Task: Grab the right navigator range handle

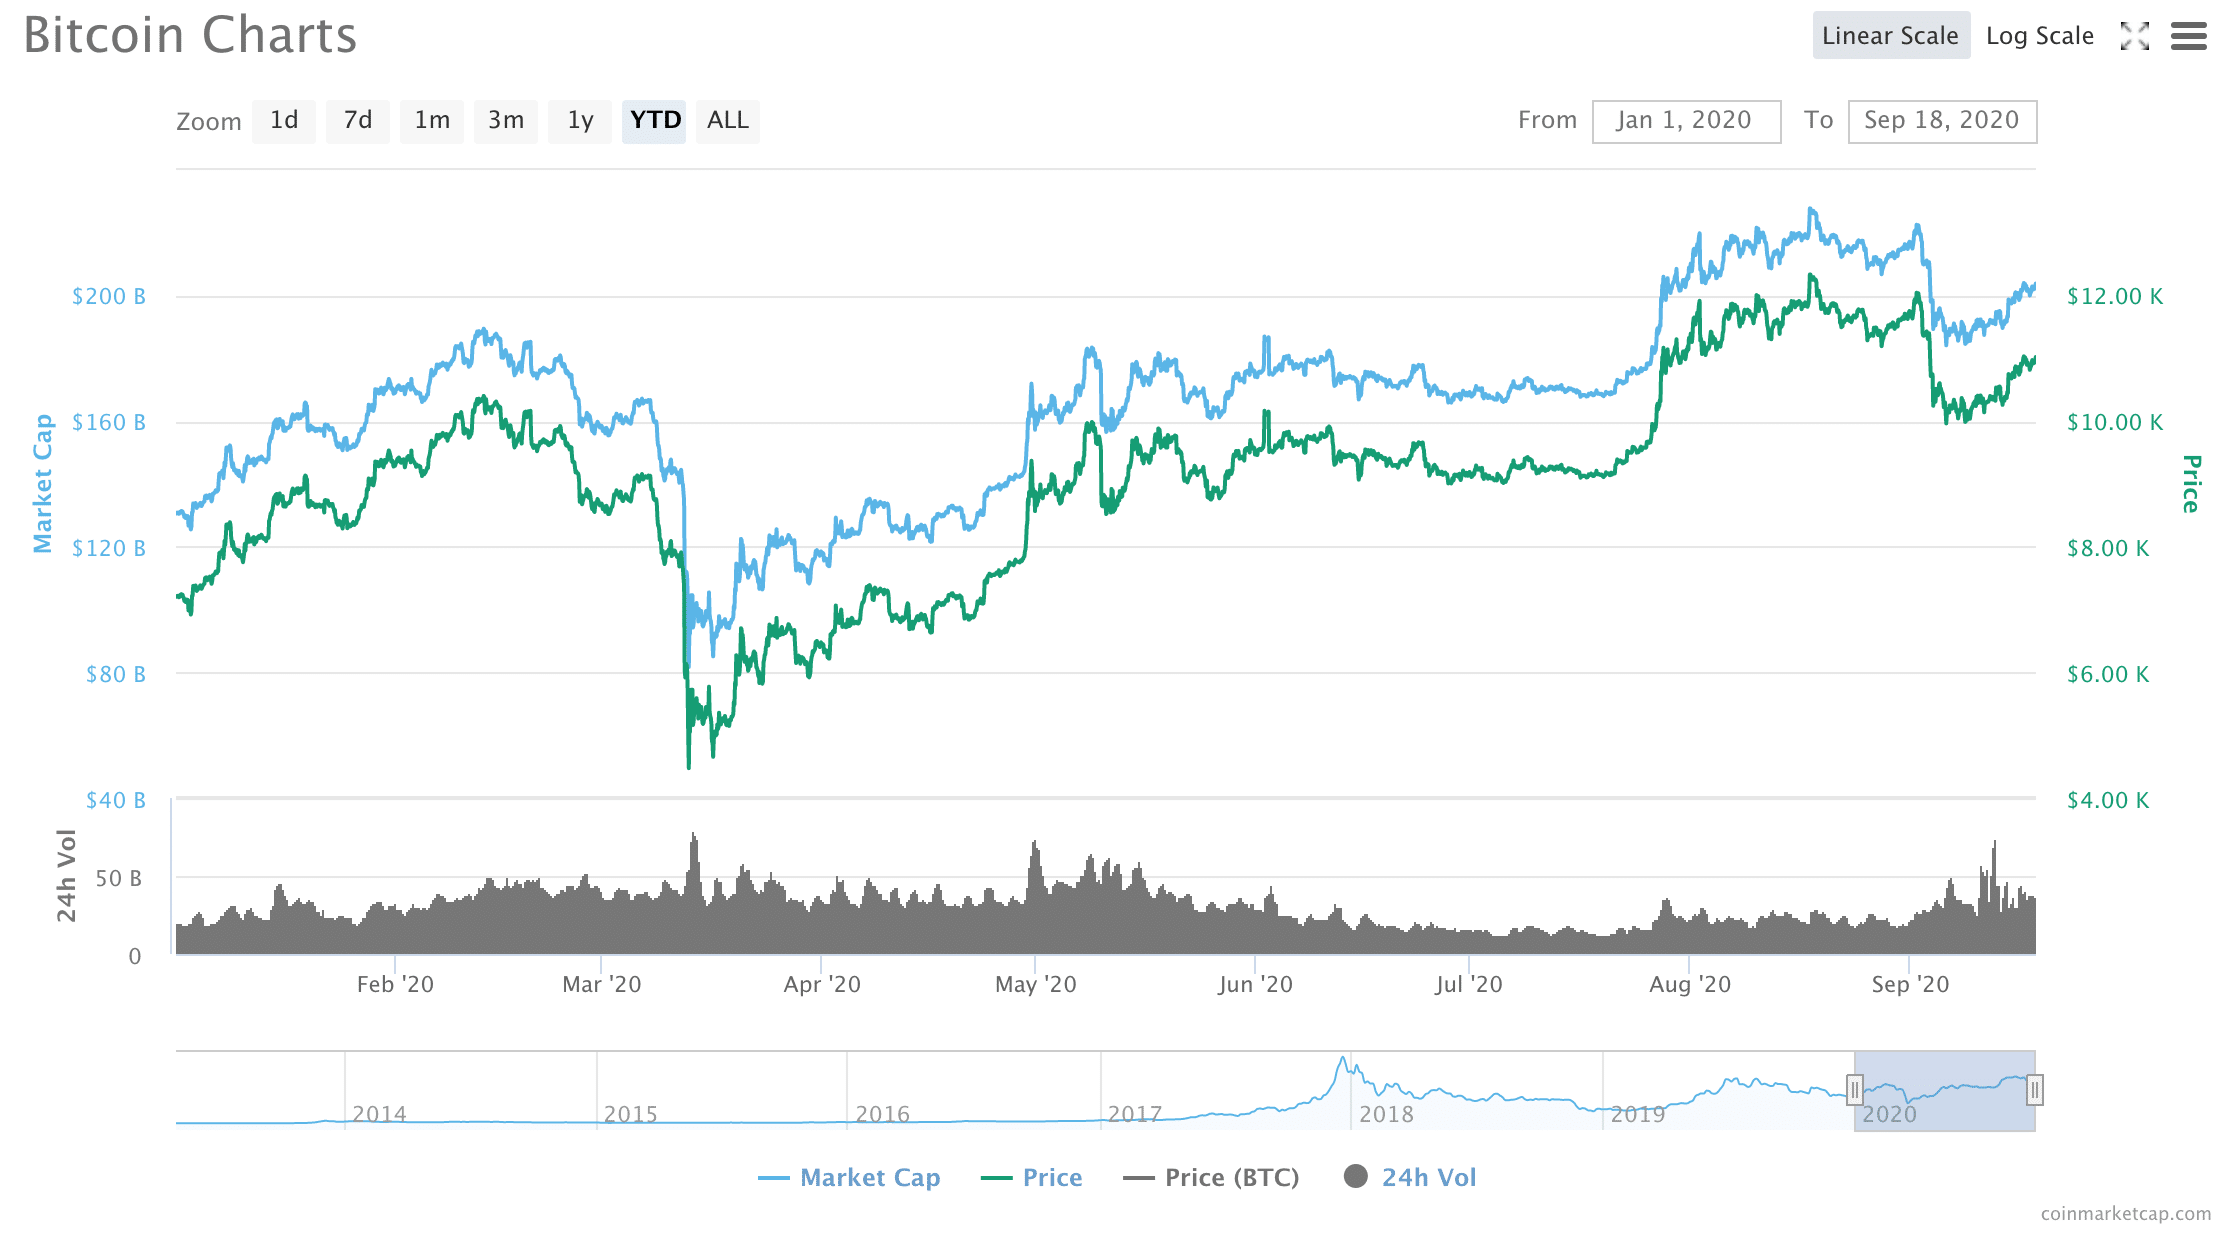Action: click(x=2034, y=1089)
